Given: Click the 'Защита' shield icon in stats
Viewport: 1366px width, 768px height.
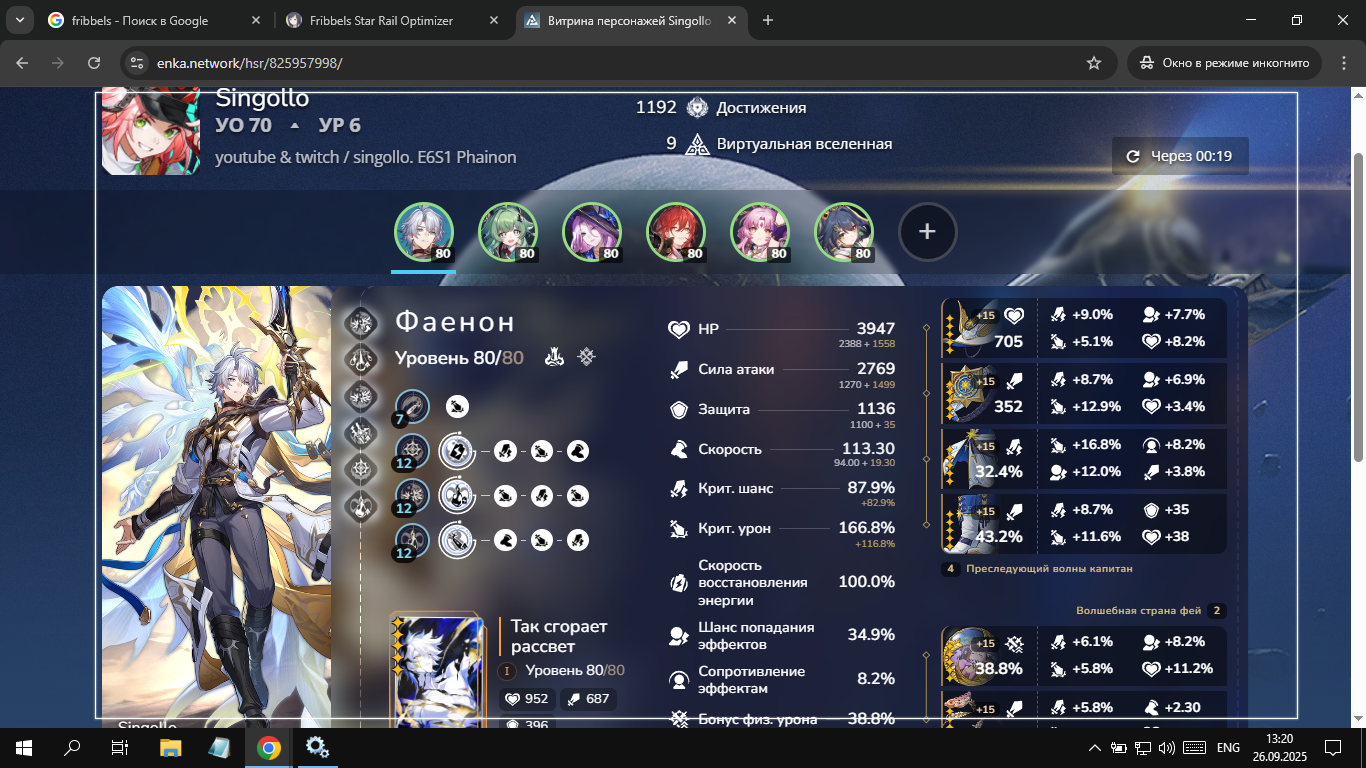Looking at the screenshot, I should coord(679,409).
